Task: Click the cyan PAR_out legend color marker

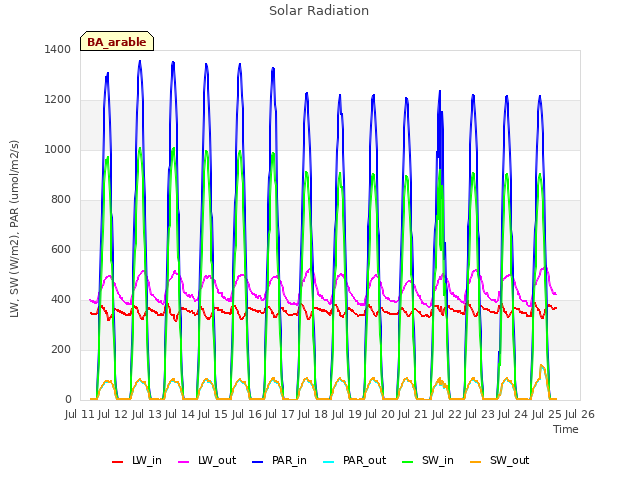Action: [329, 462]
